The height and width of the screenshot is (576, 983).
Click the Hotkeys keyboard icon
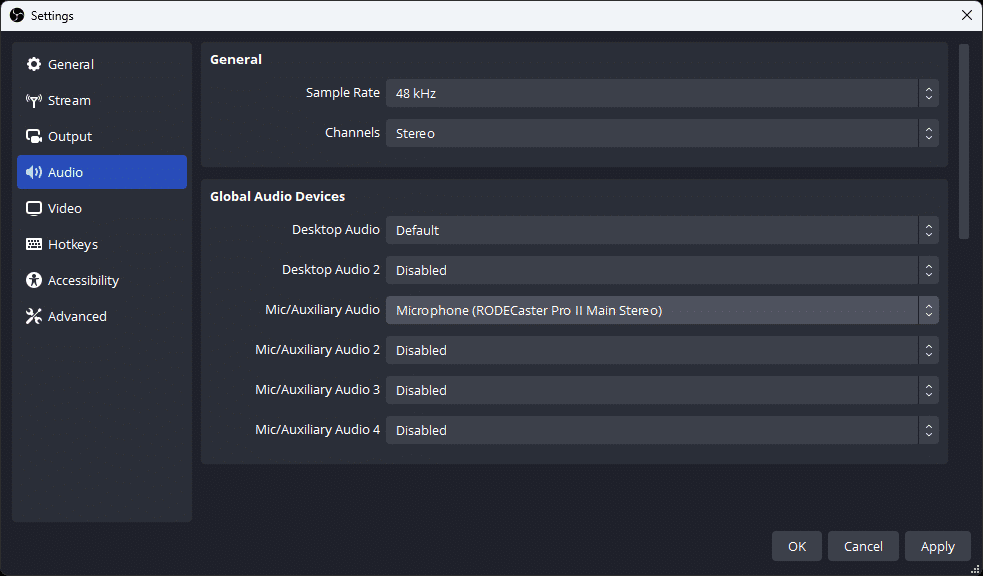(34, 244)
